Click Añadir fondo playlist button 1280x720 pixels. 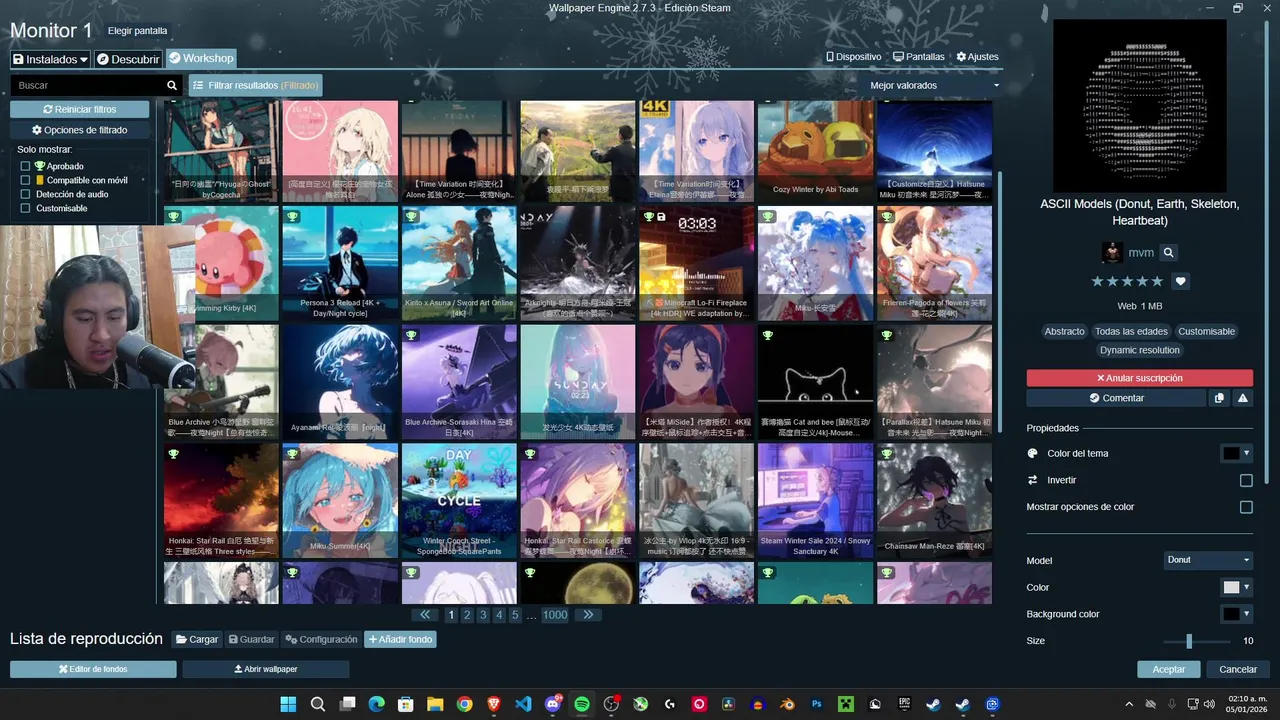point(400,639)
